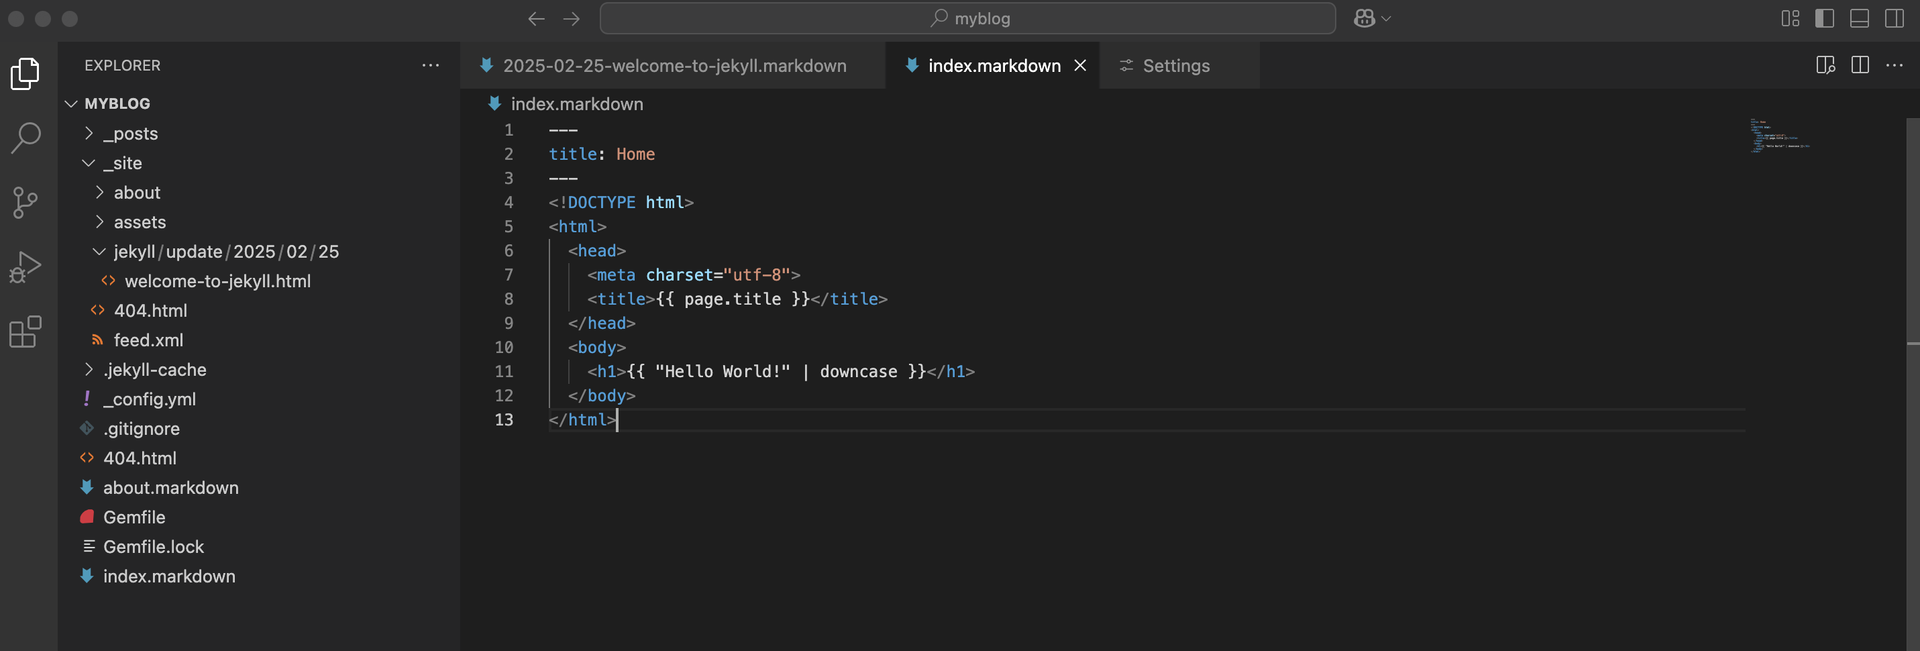Open the Run and Debug view
The height and width of the screenshot is (651, 1920).
tap(26, 267)
